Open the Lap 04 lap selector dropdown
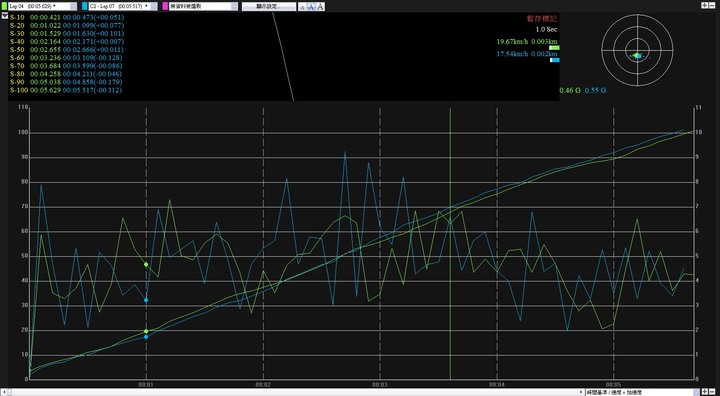Image resolution: width=720 pixels, height=396 pixels. tap(43, 6)
